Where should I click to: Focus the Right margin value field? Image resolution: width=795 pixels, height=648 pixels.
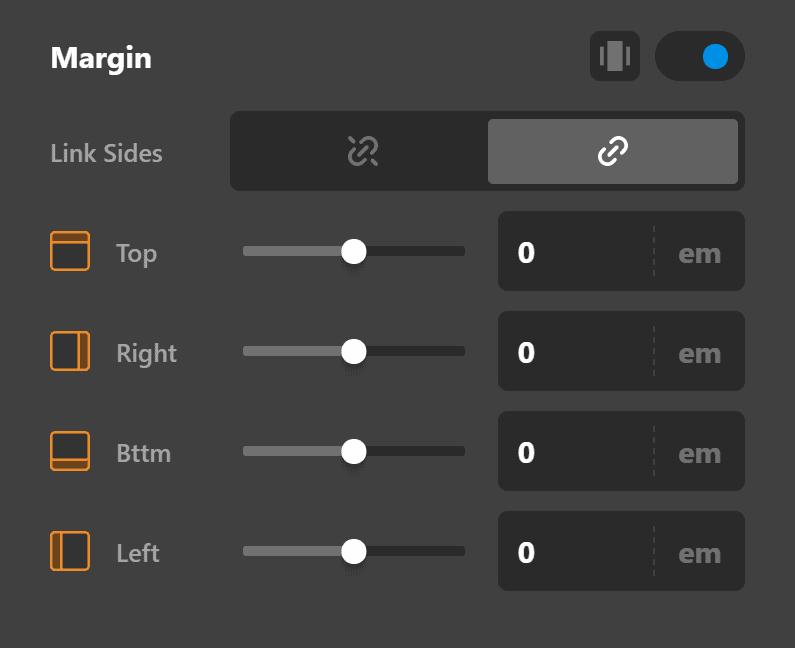tap(576, 351)
